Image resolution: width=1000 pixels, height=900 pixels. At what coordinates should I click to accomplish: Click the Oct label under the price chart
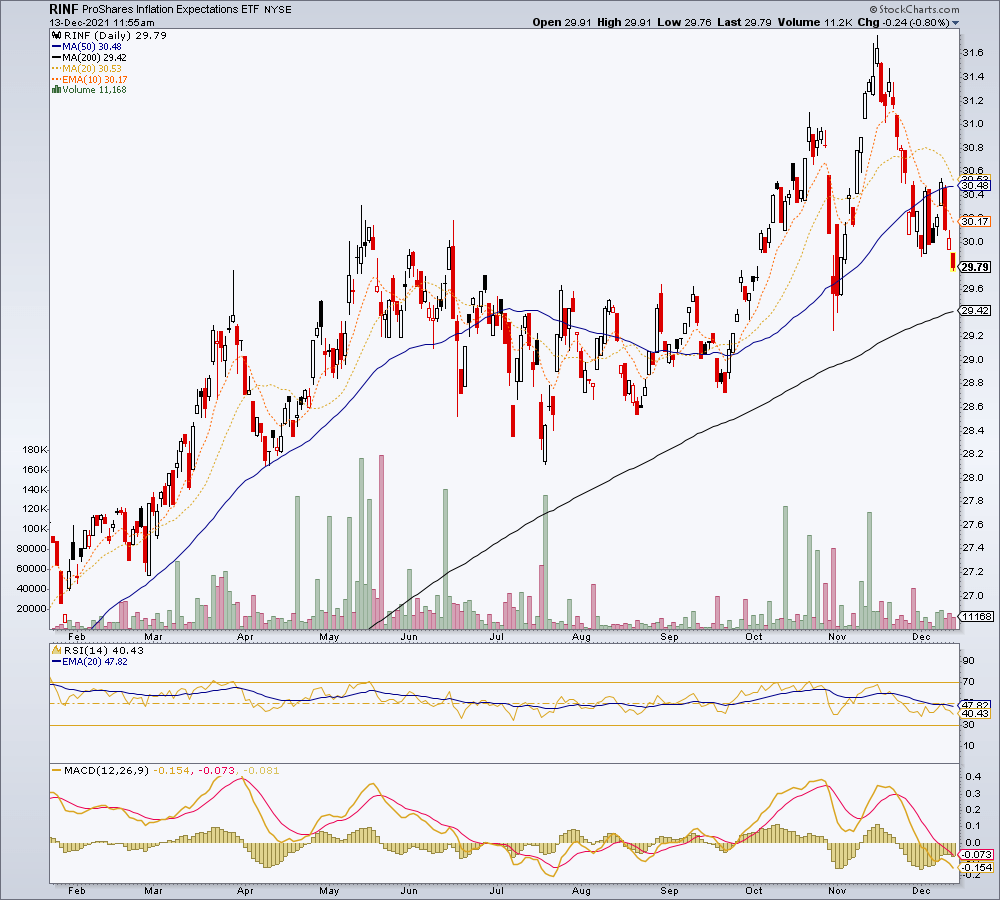754,637
